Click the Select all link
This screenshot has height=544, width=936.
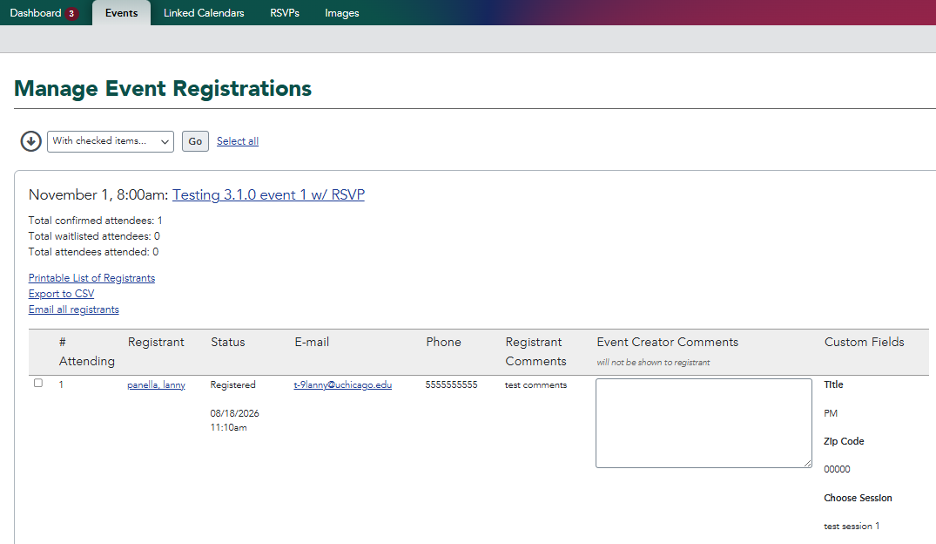click(x=238, y=142)
